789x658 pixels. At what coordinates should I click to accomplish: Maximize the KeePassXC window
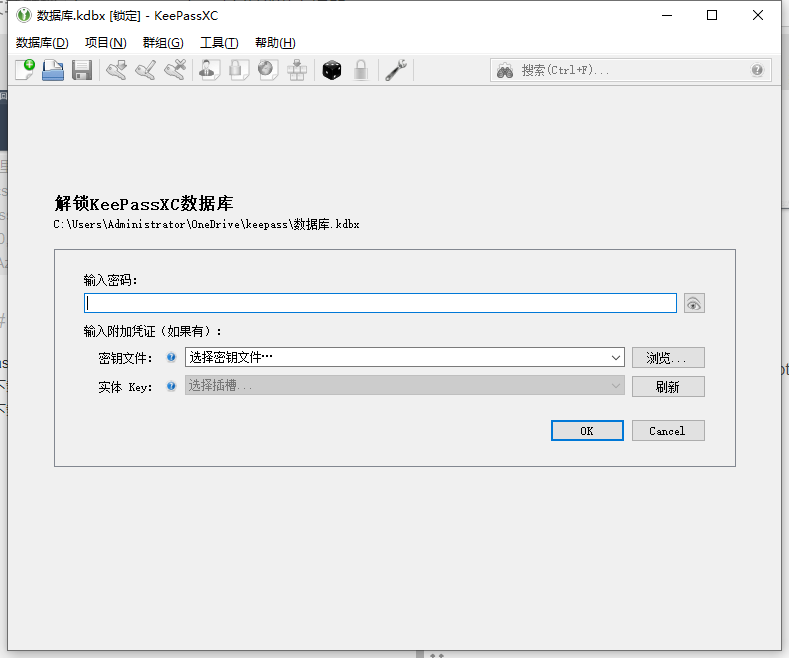(712, 16)
